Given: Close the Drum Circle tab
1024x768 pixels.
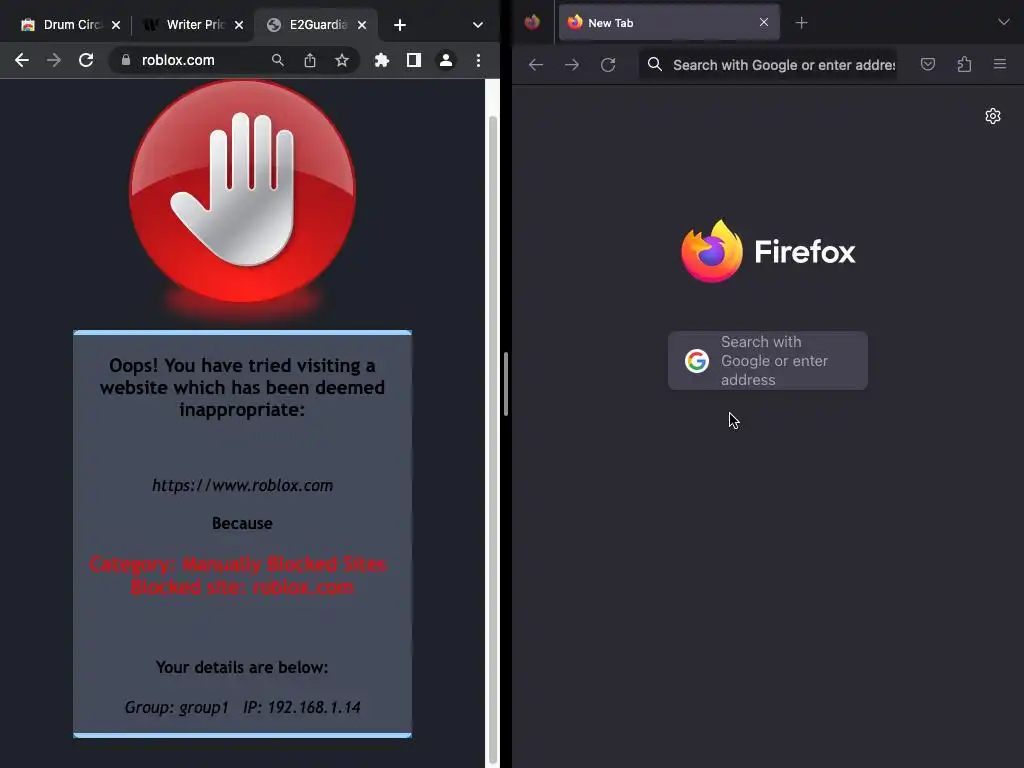Looking at the screenshot, I should (116, 25).
